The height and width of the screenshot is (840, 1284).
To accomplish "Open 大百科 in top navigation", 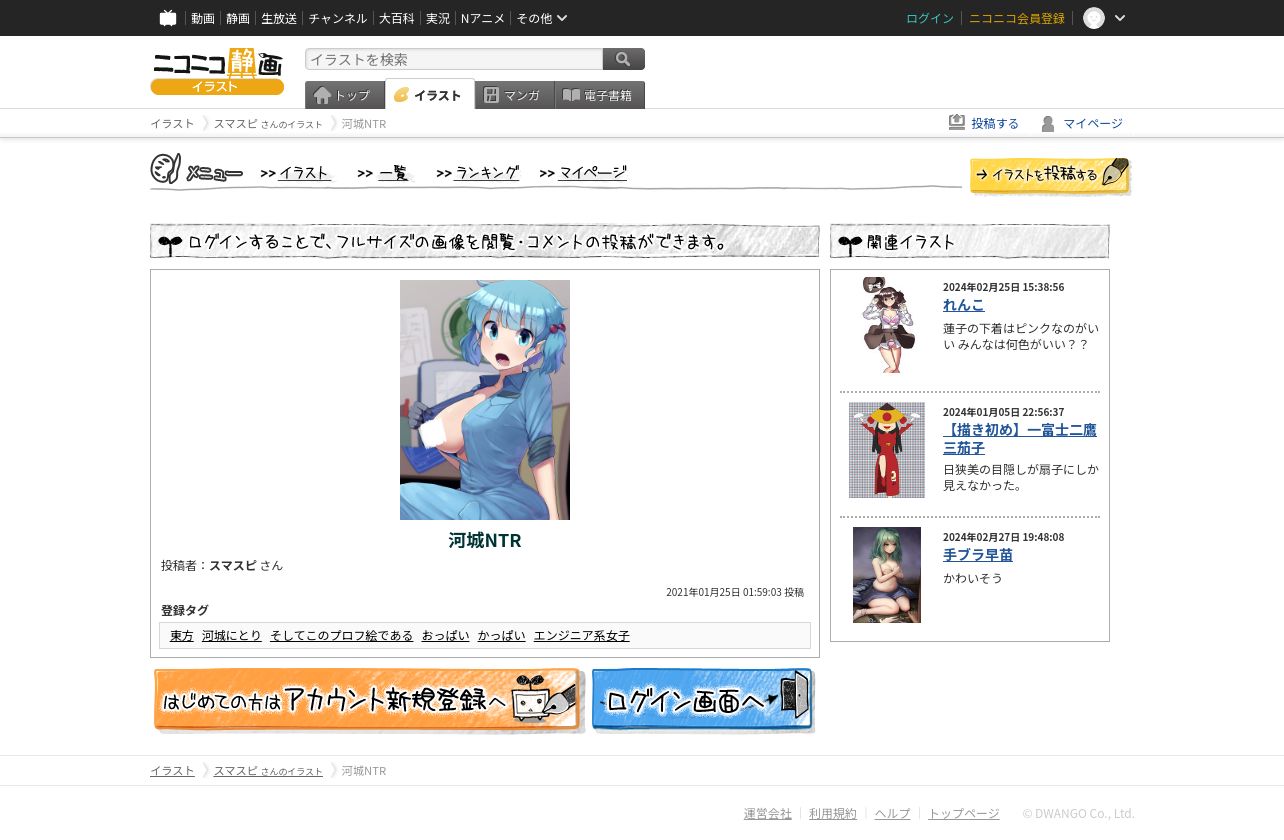I will click(396, 18).
